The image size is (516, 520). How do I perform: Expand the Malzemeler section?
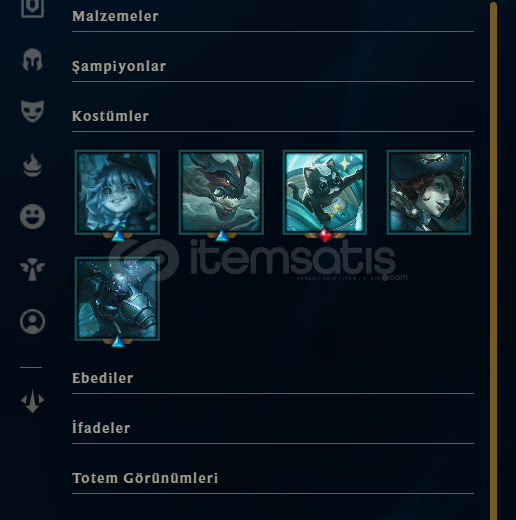pyautogui.click(x=273, y=17)
